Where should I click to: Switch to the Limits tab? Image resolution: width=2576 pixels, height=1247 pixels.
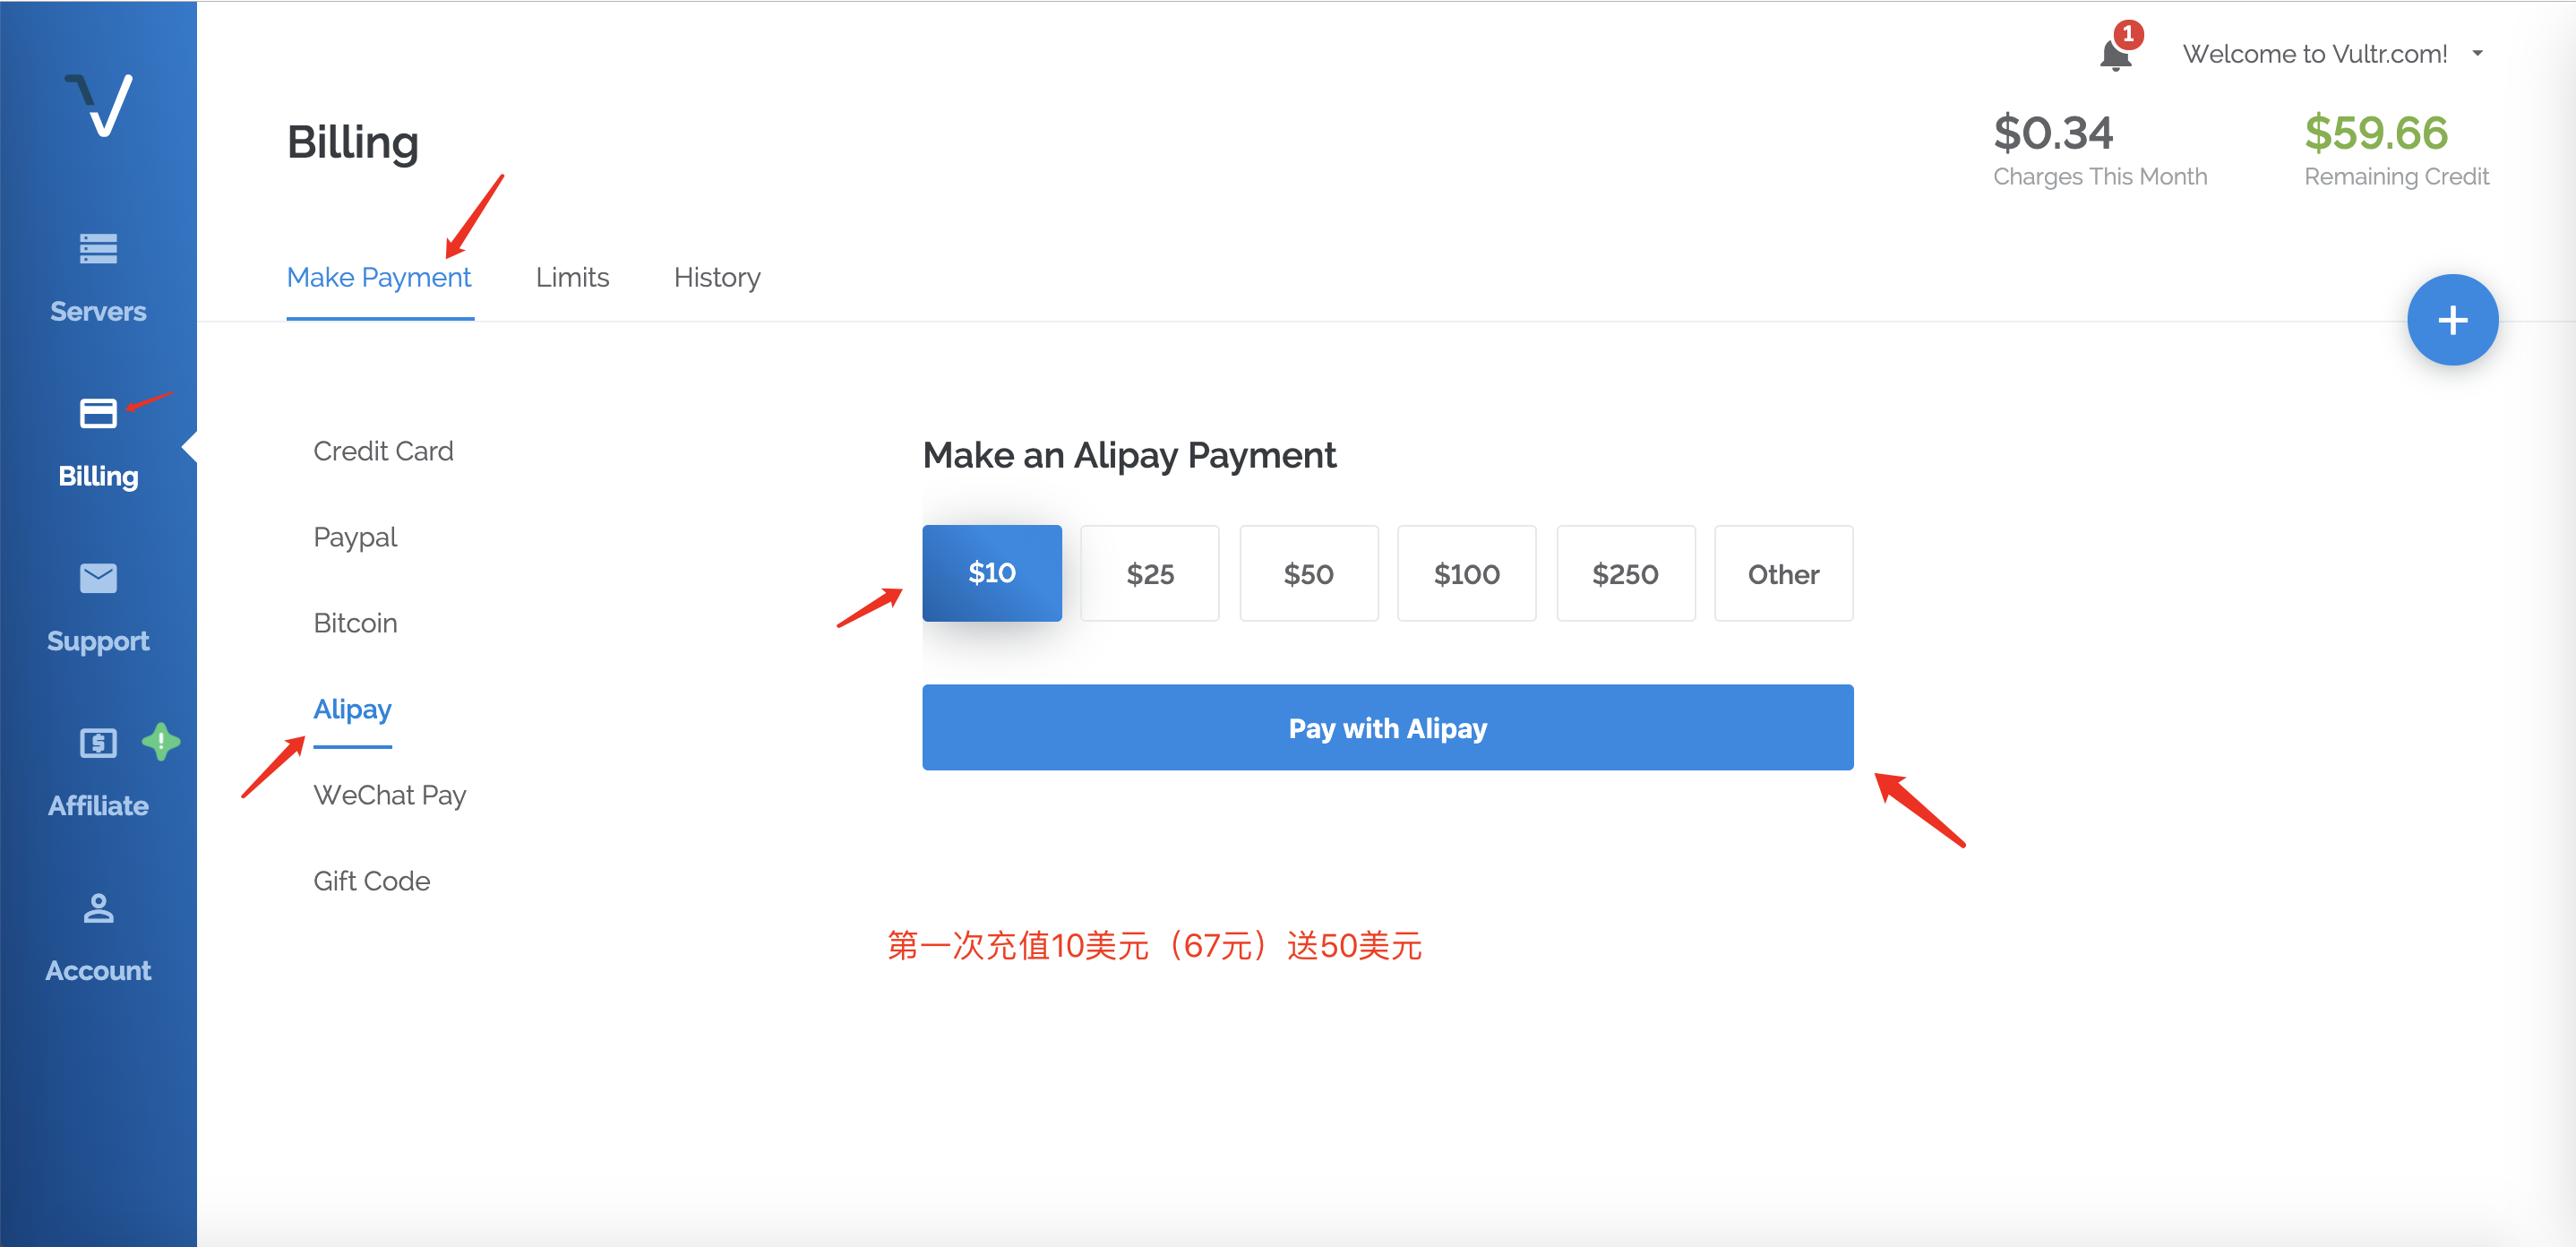coord(572,277)
